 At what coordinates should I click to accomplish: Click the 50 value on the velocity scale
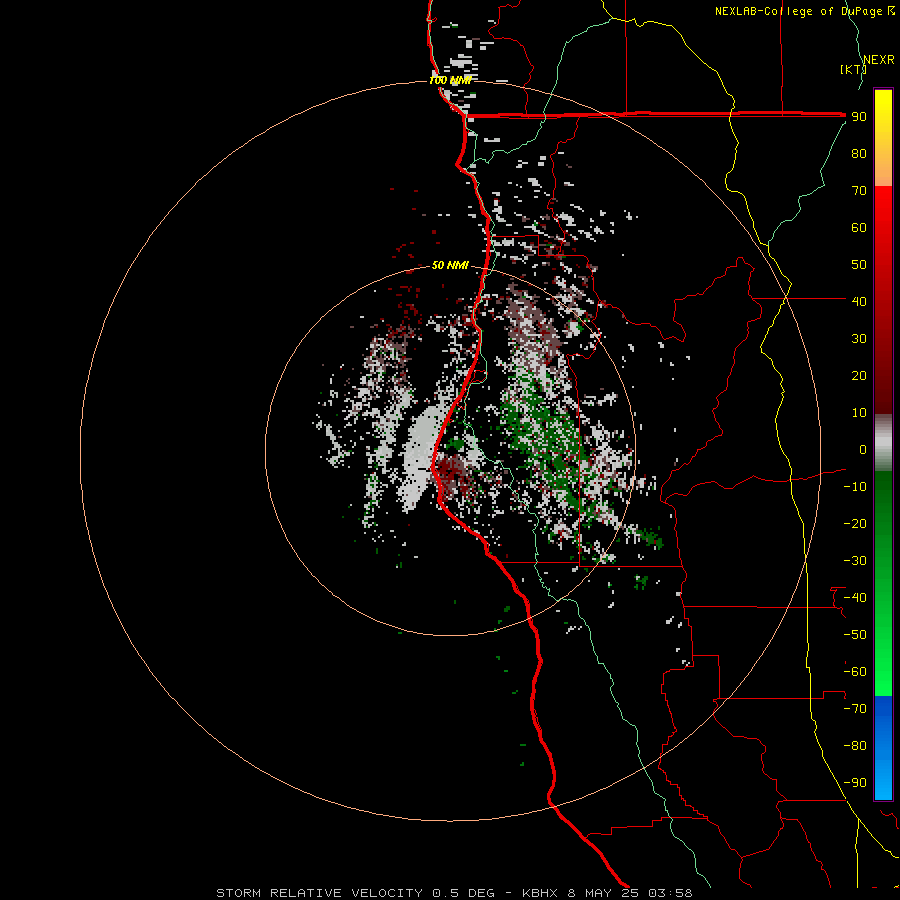[x=859, y=265]
